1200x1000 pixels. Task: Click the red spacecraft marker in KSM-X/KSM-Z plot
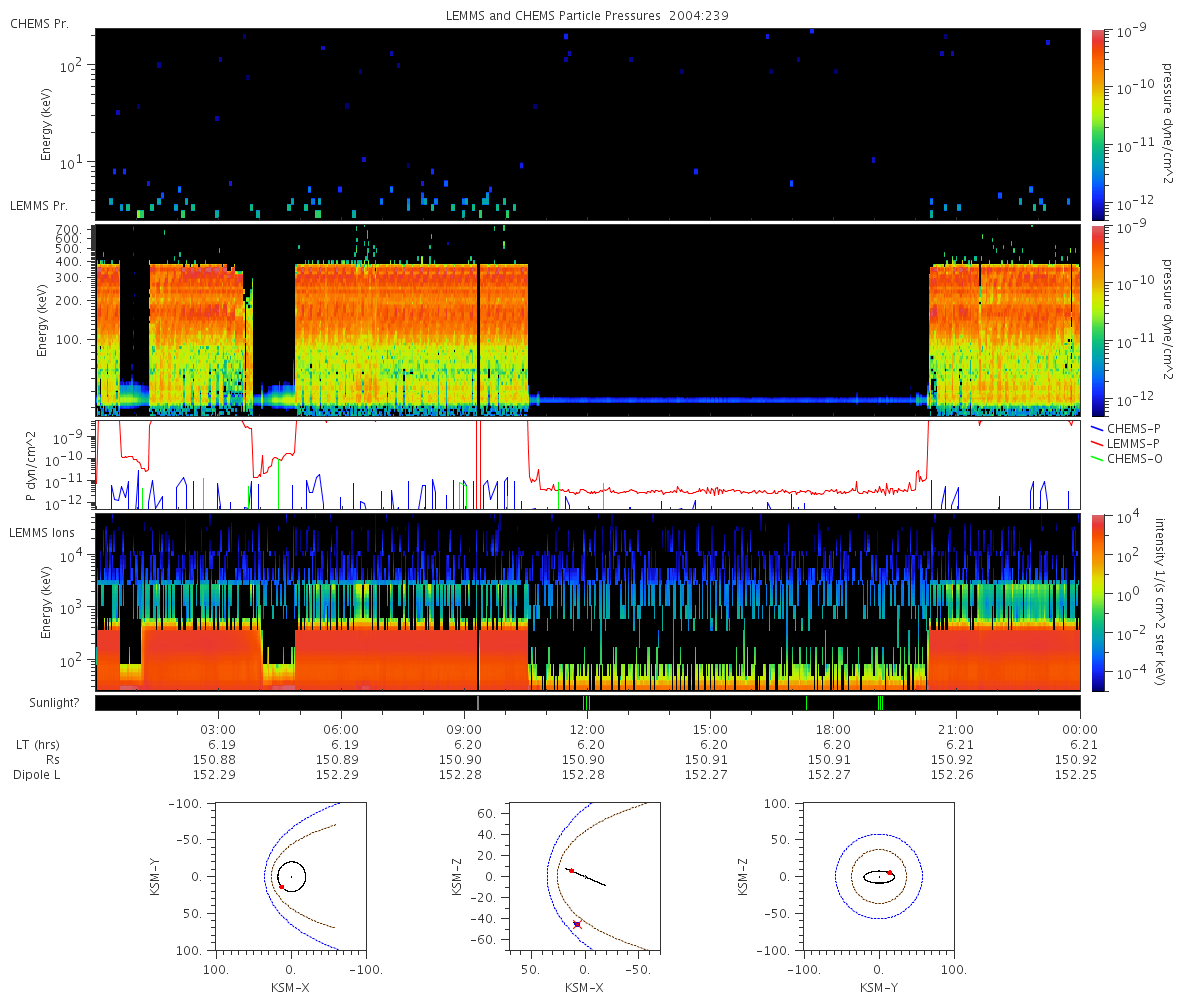pos(571,871)
